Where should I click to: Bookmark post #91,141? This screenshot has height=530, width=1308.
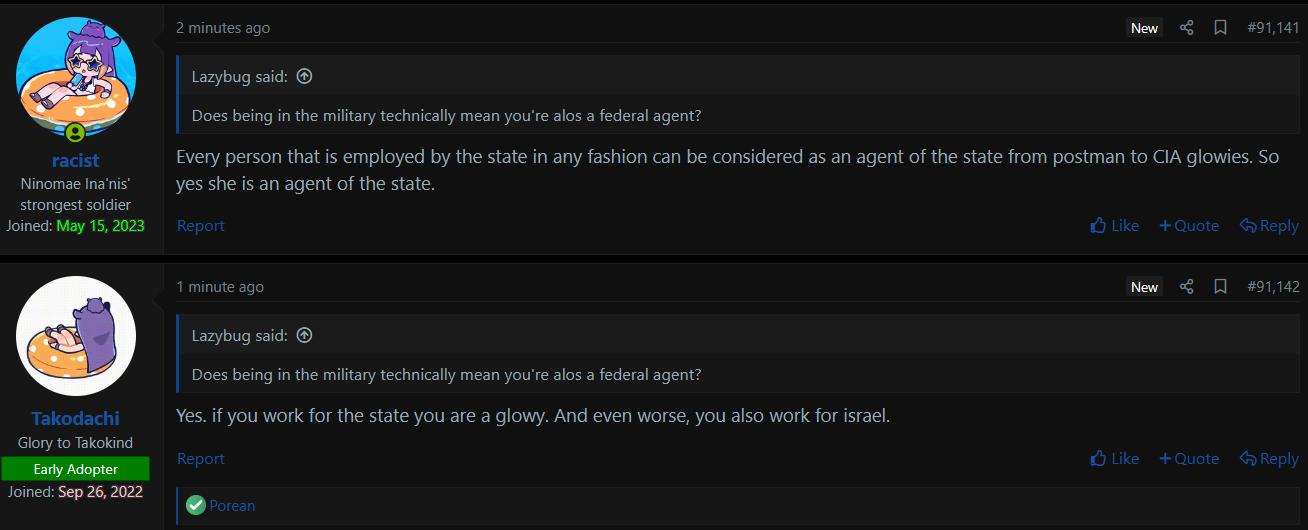[x=1220, y=28]
